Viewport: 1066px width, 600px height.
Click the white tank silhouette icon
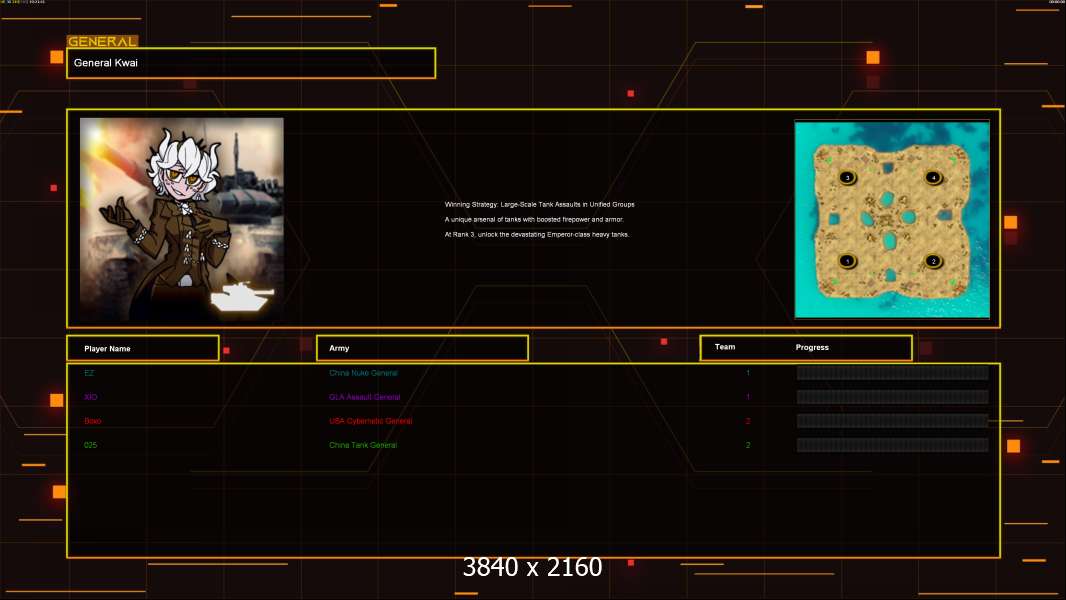(x=241, y=297)
